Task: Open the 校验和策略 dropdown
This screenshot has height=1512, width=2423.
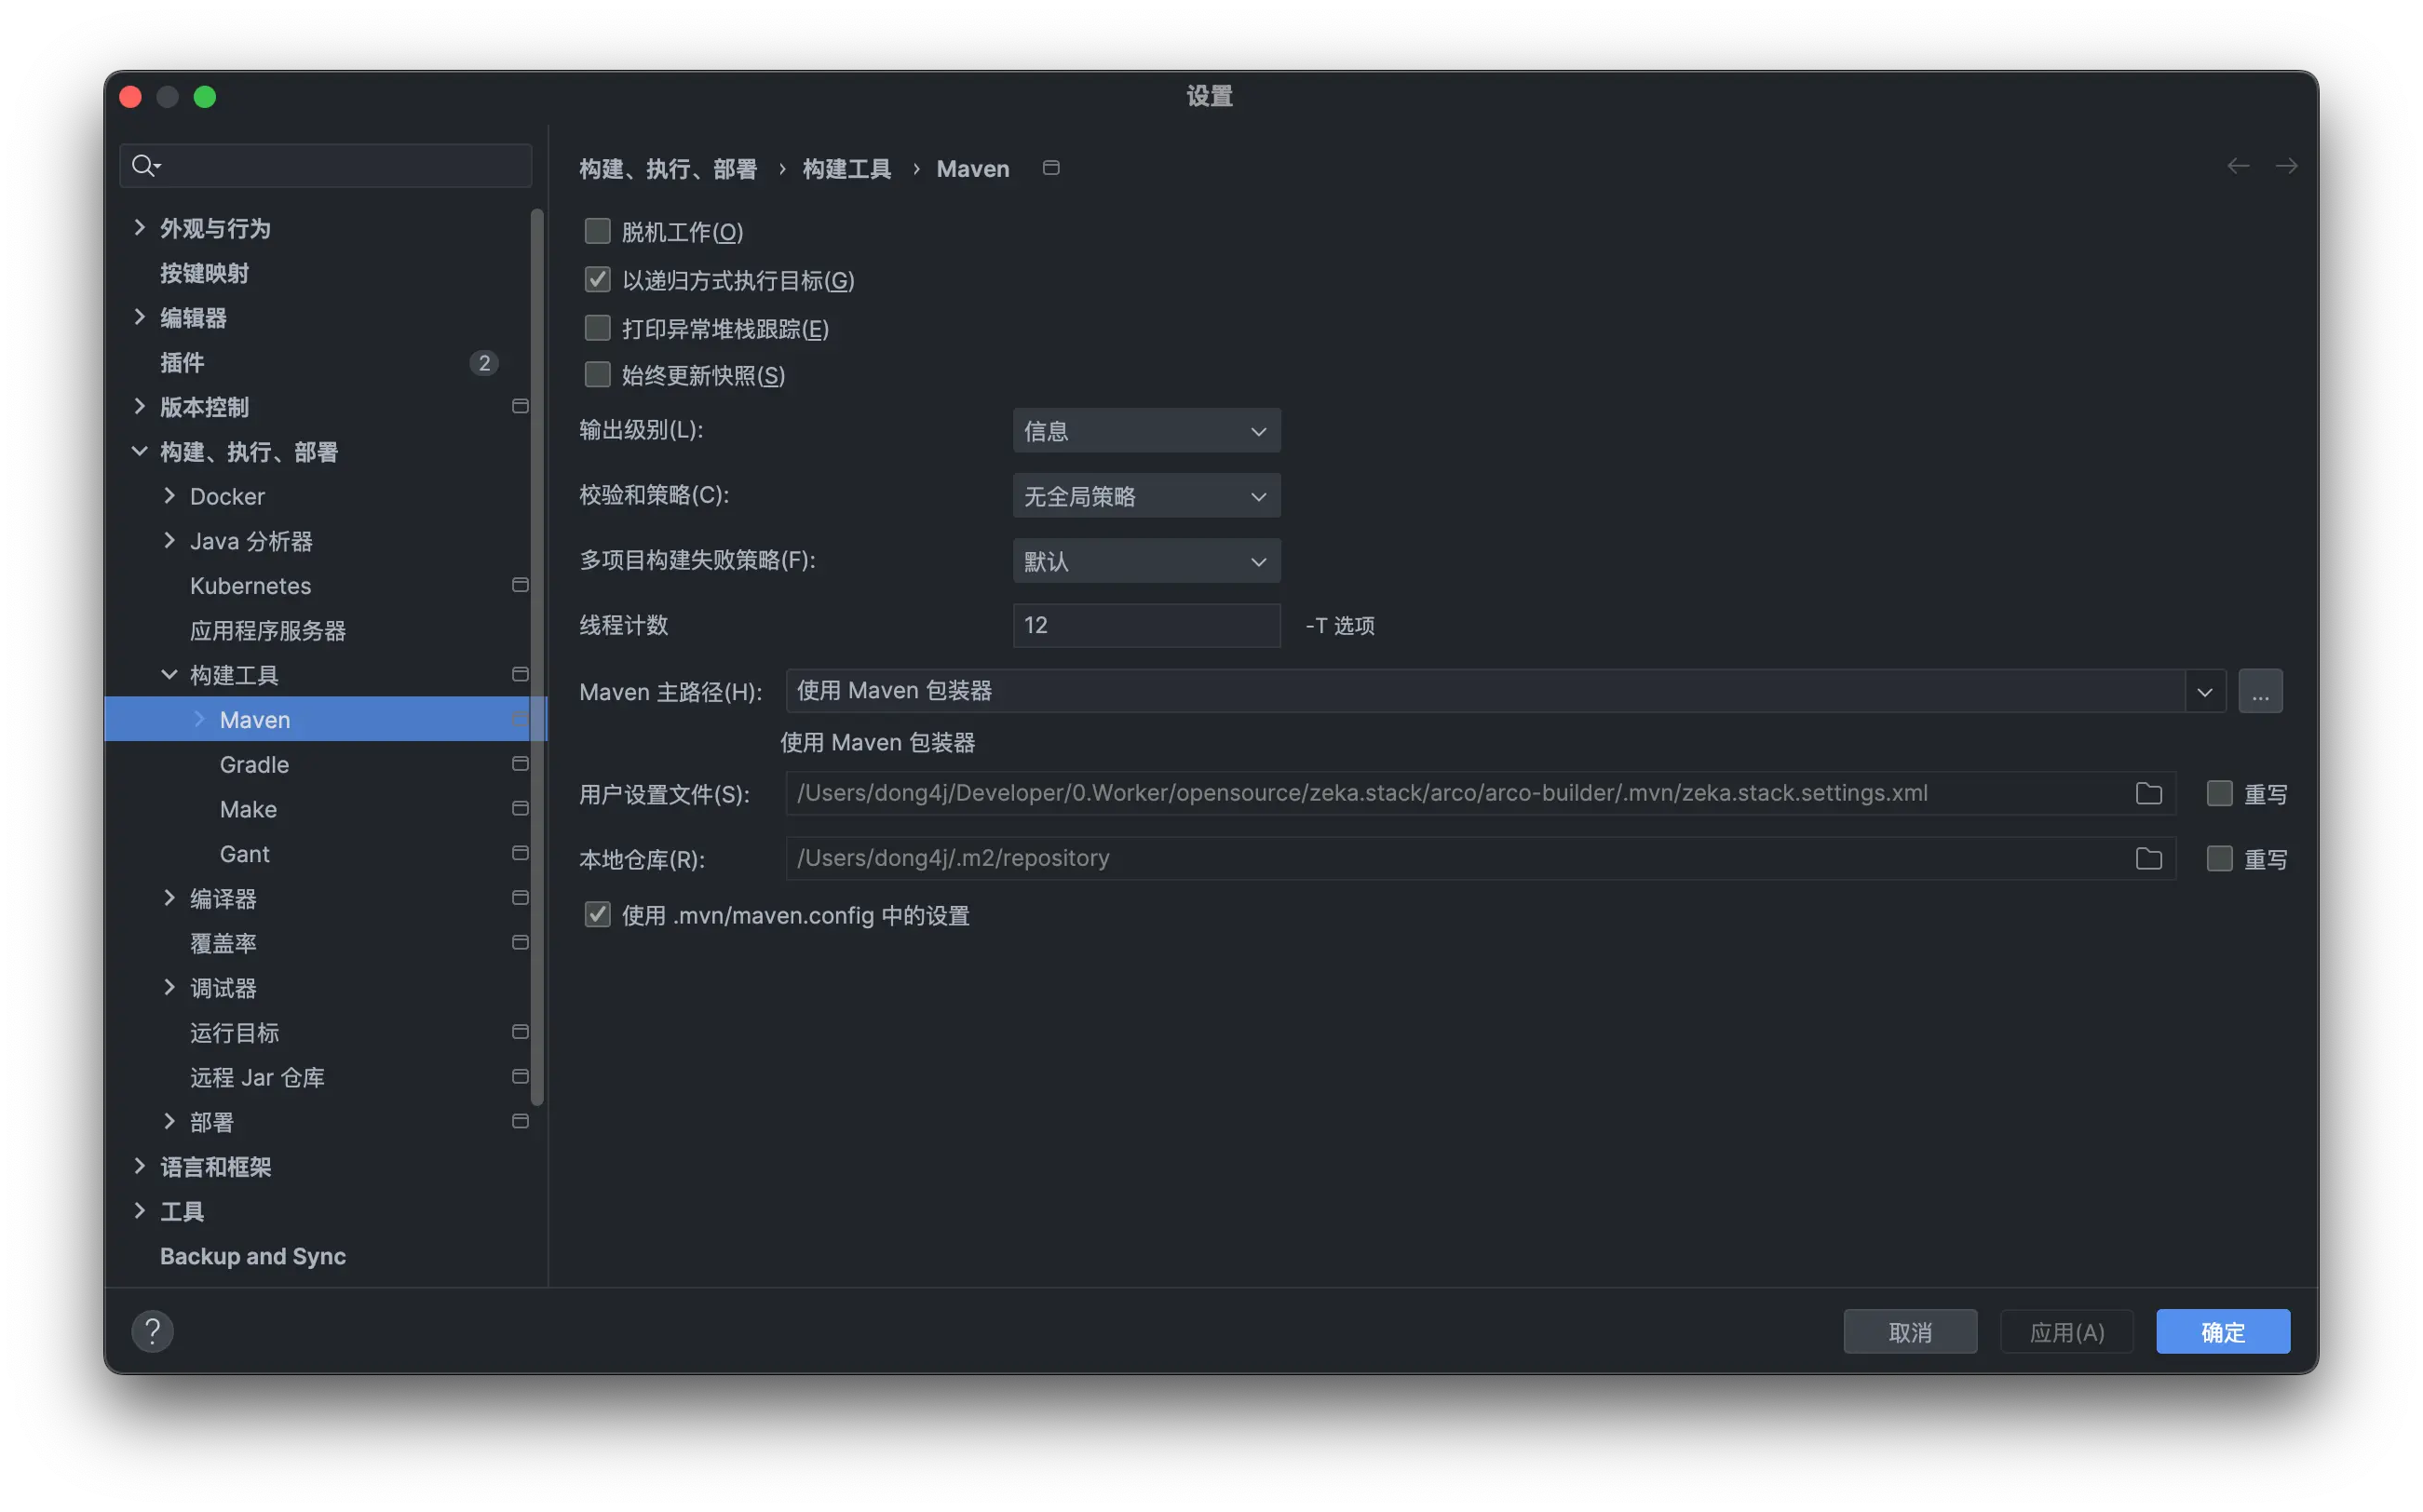Action: tap(1146, 496)
